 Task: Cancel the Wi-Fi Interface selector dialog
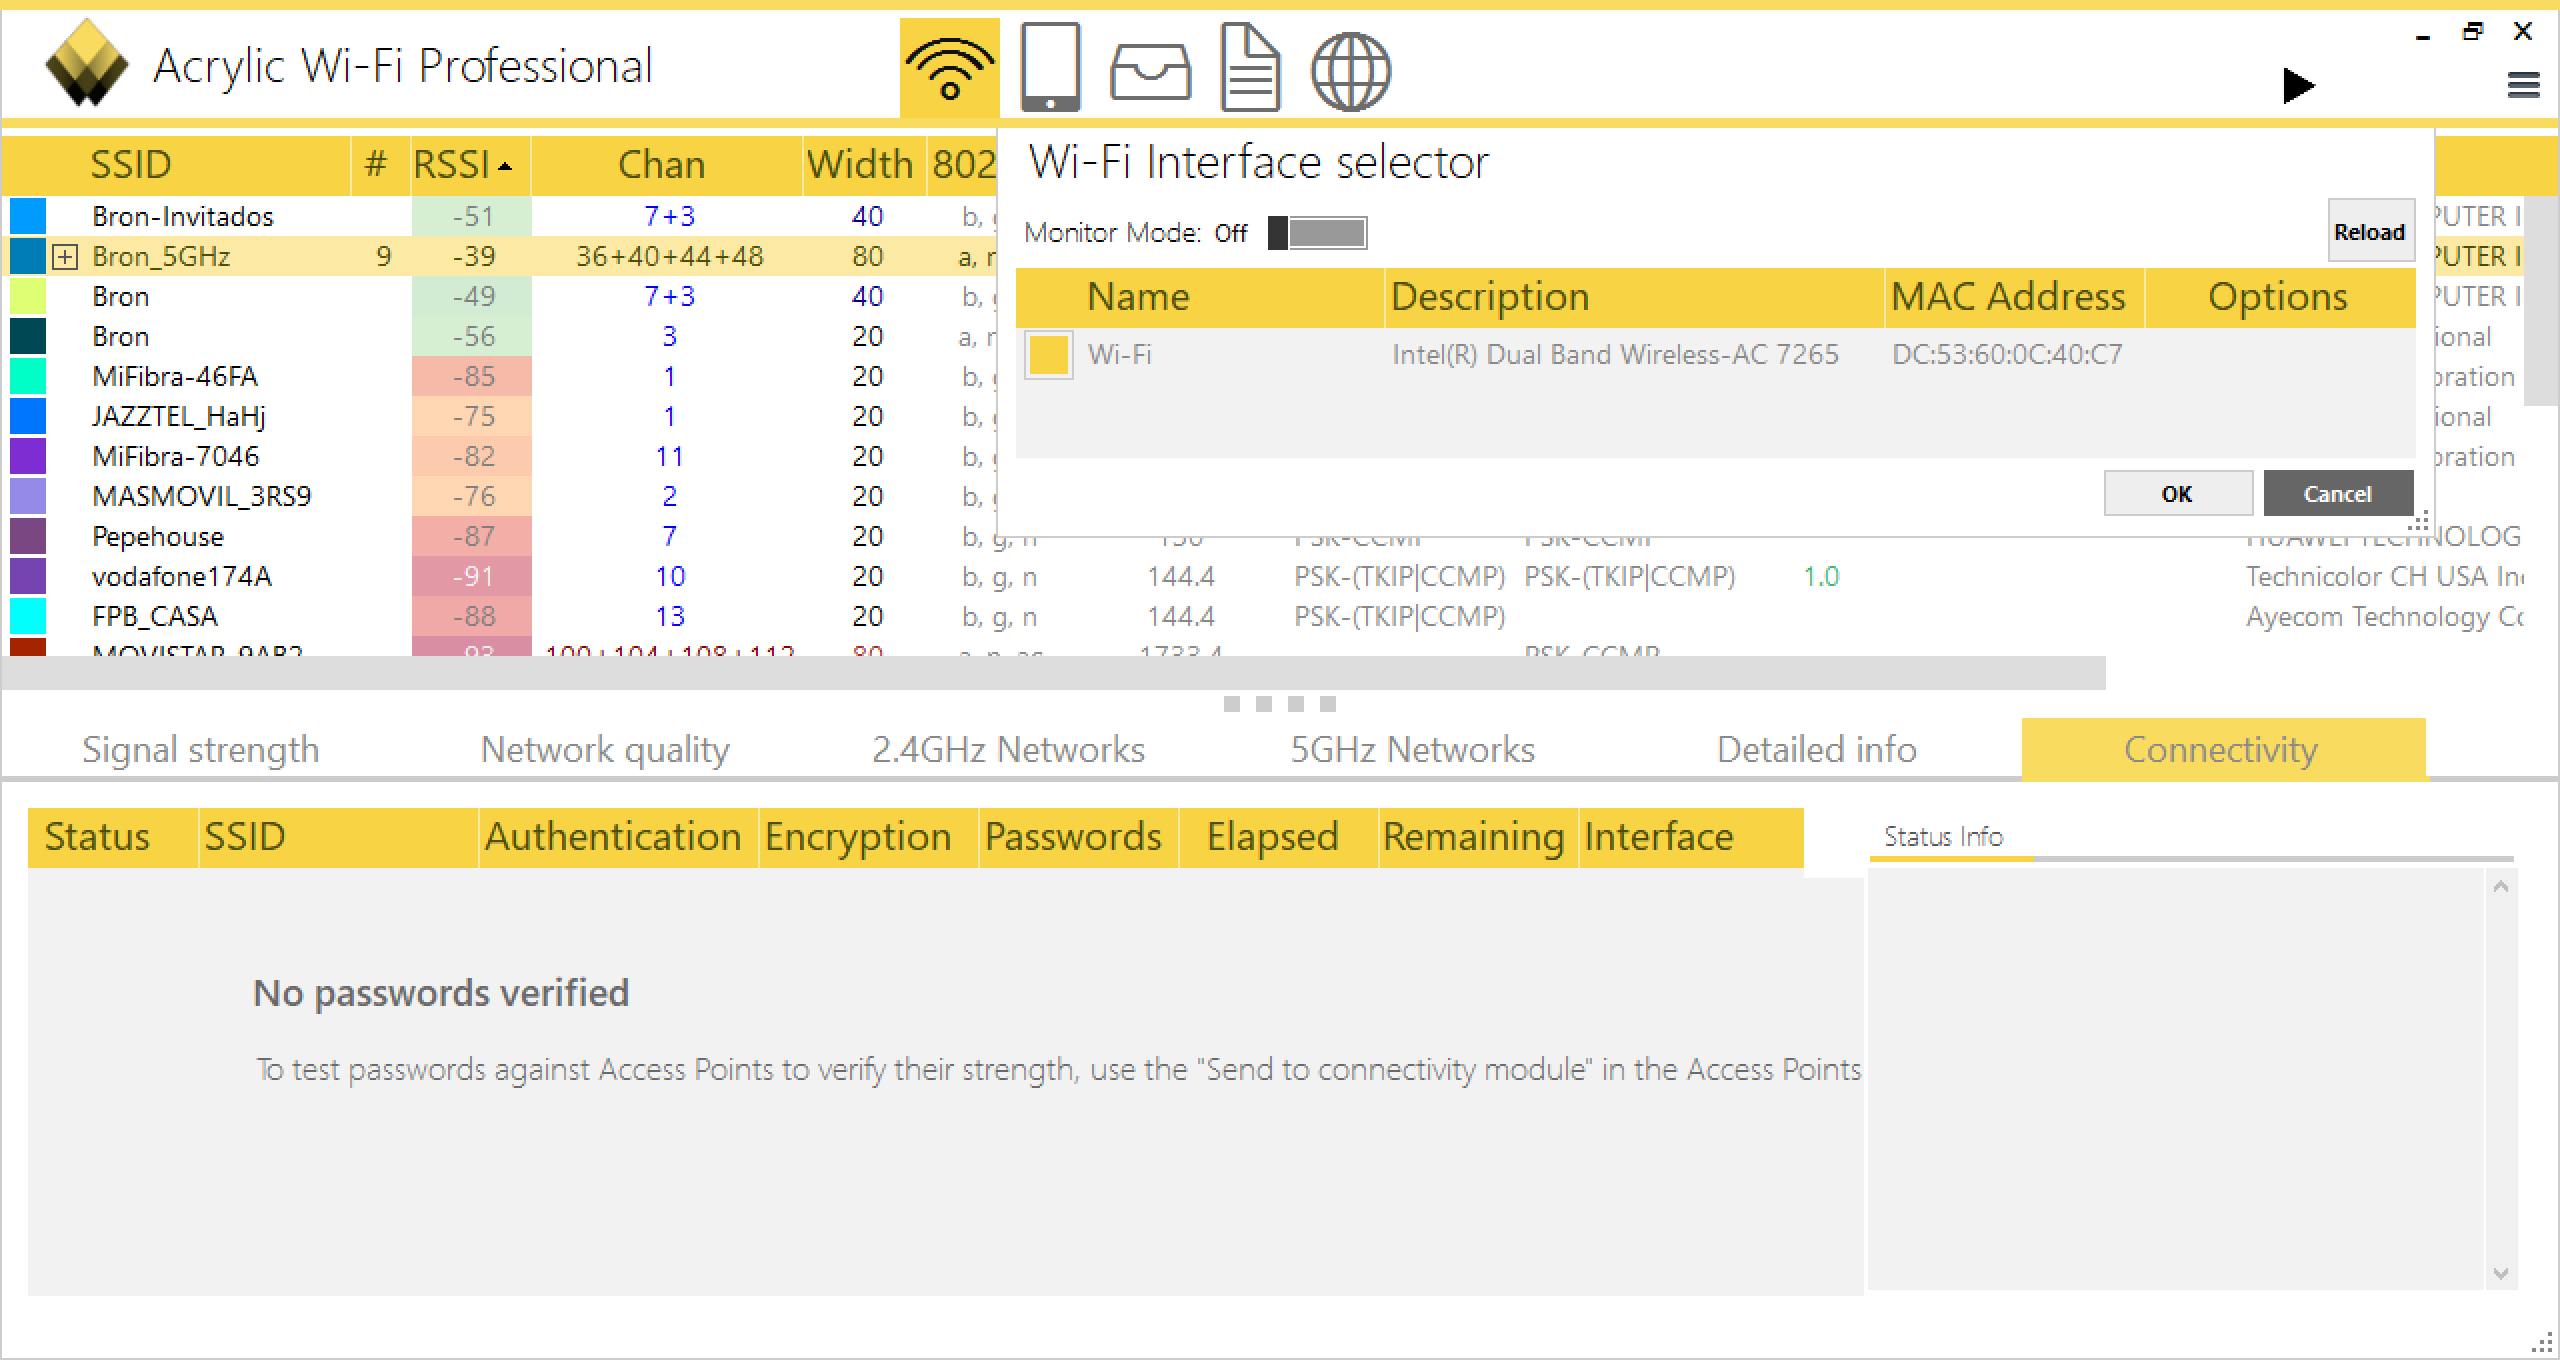(x=2337, y=494)
